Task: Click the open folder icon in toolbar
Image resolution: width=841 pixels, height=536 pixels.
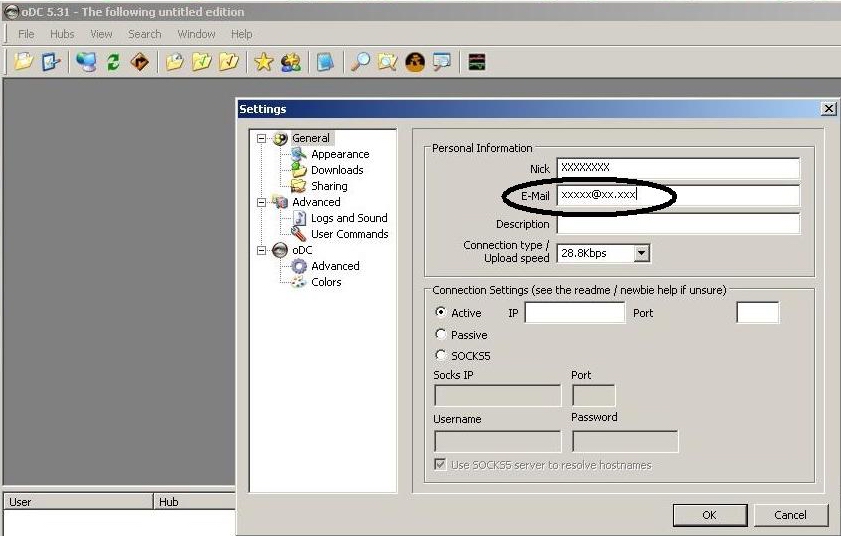Action: pos(23,62)
